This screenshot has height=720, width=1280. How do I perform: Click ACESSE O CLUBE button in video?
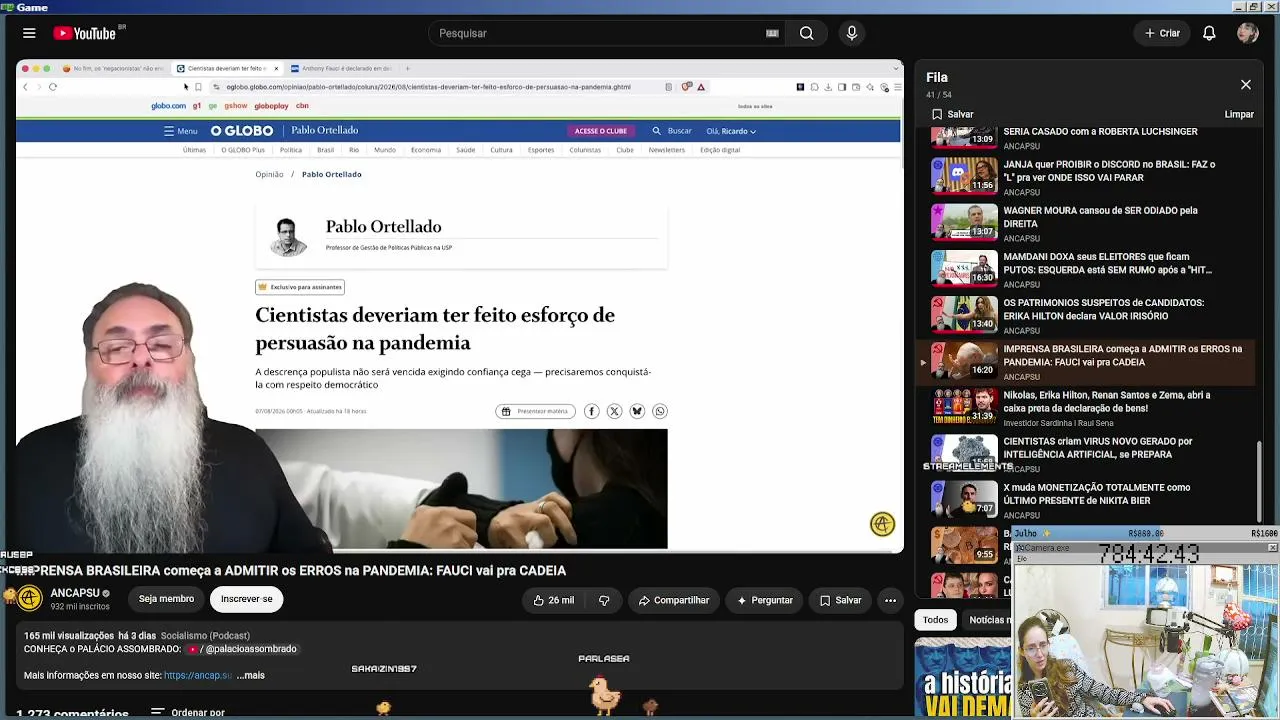600,131
